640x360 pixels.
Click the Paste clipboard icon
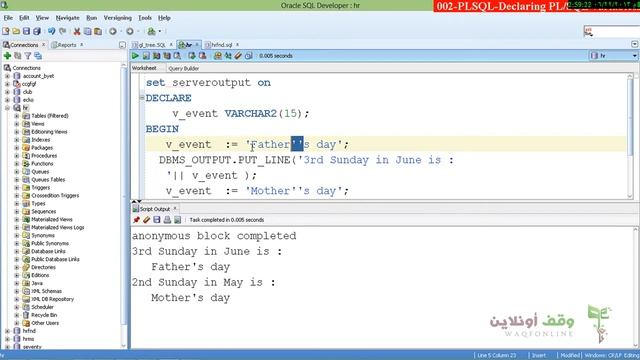(x=98, y=31)
